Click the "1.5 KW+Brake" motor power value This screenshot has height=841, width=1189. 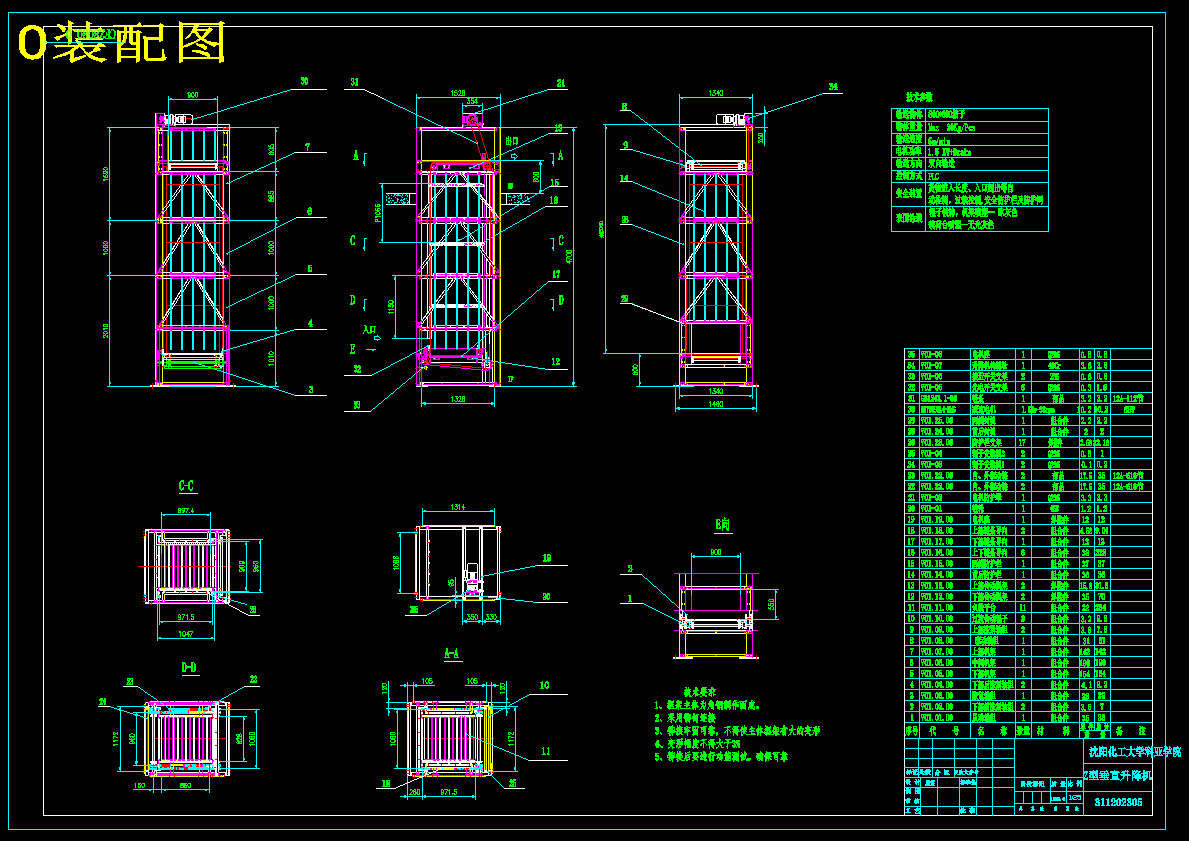click(949, 152)
